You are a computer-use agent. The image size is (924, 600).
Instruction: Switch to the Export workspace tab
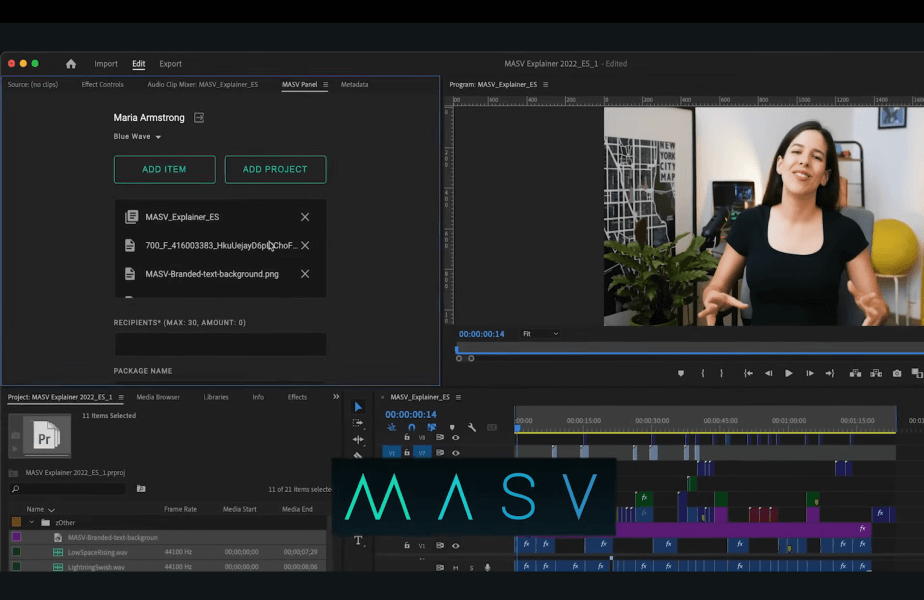coord(170,64)
